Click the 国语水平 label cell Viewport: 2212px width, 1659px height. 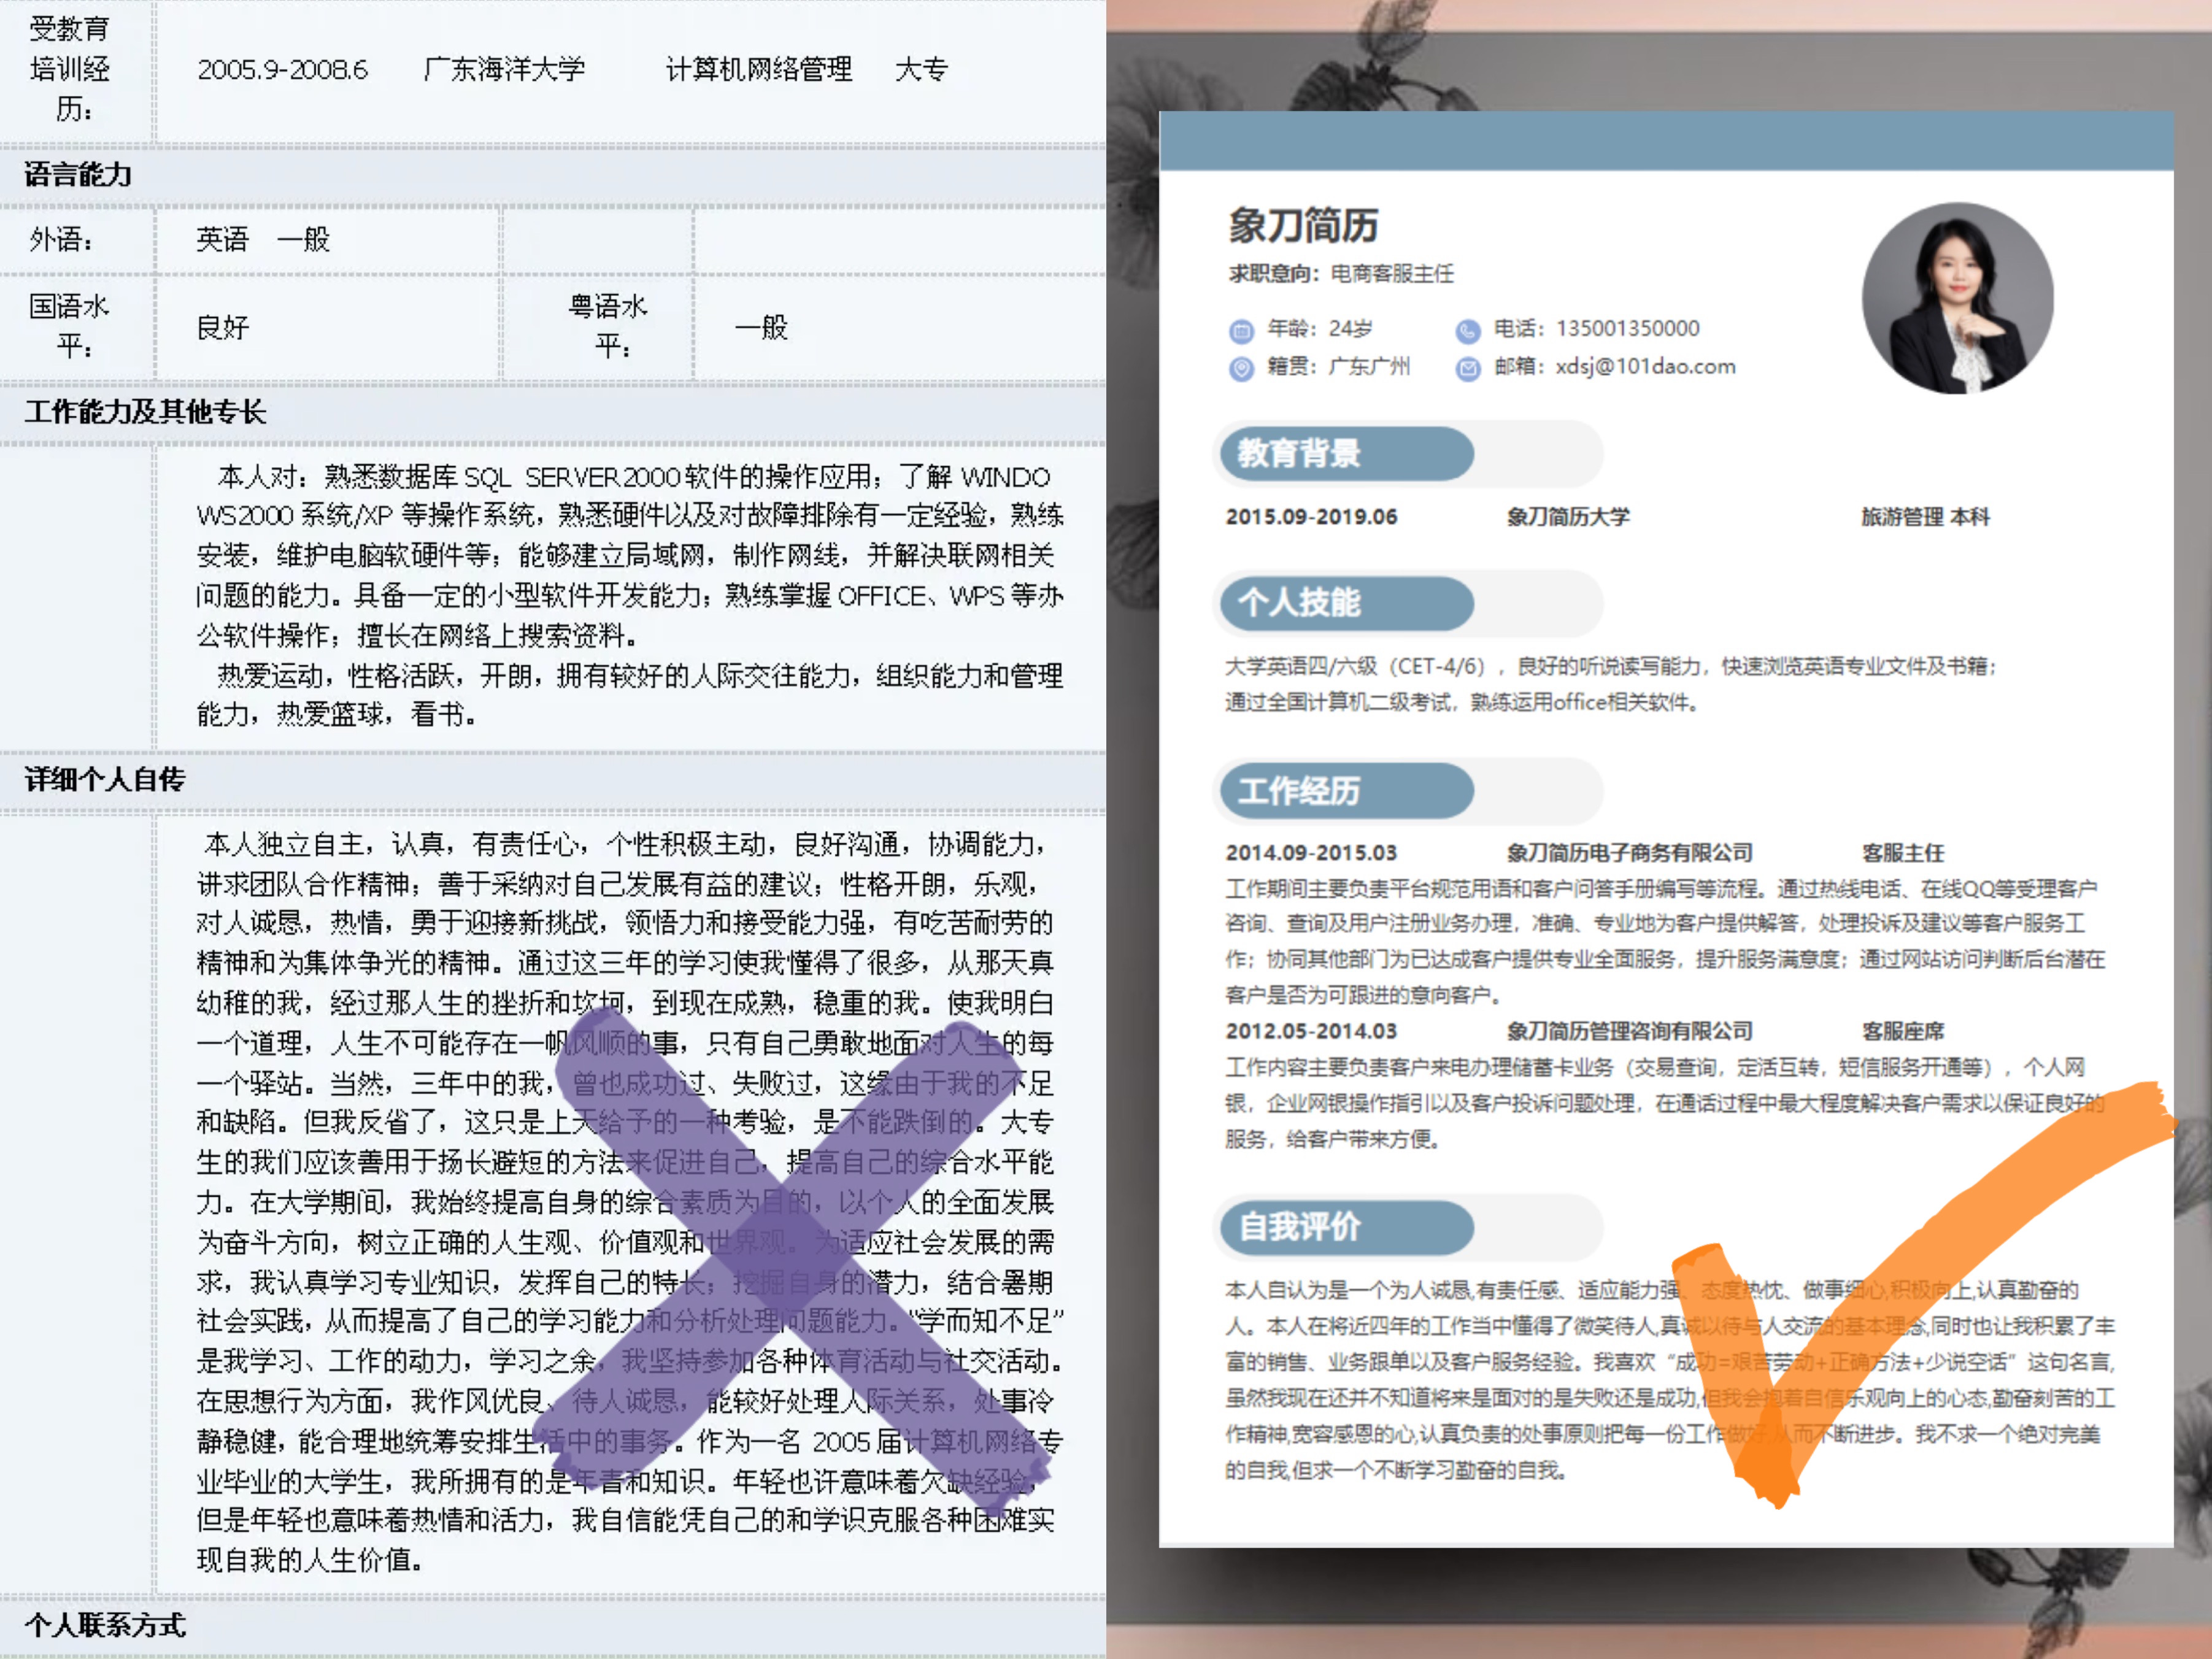click(77, 327)
